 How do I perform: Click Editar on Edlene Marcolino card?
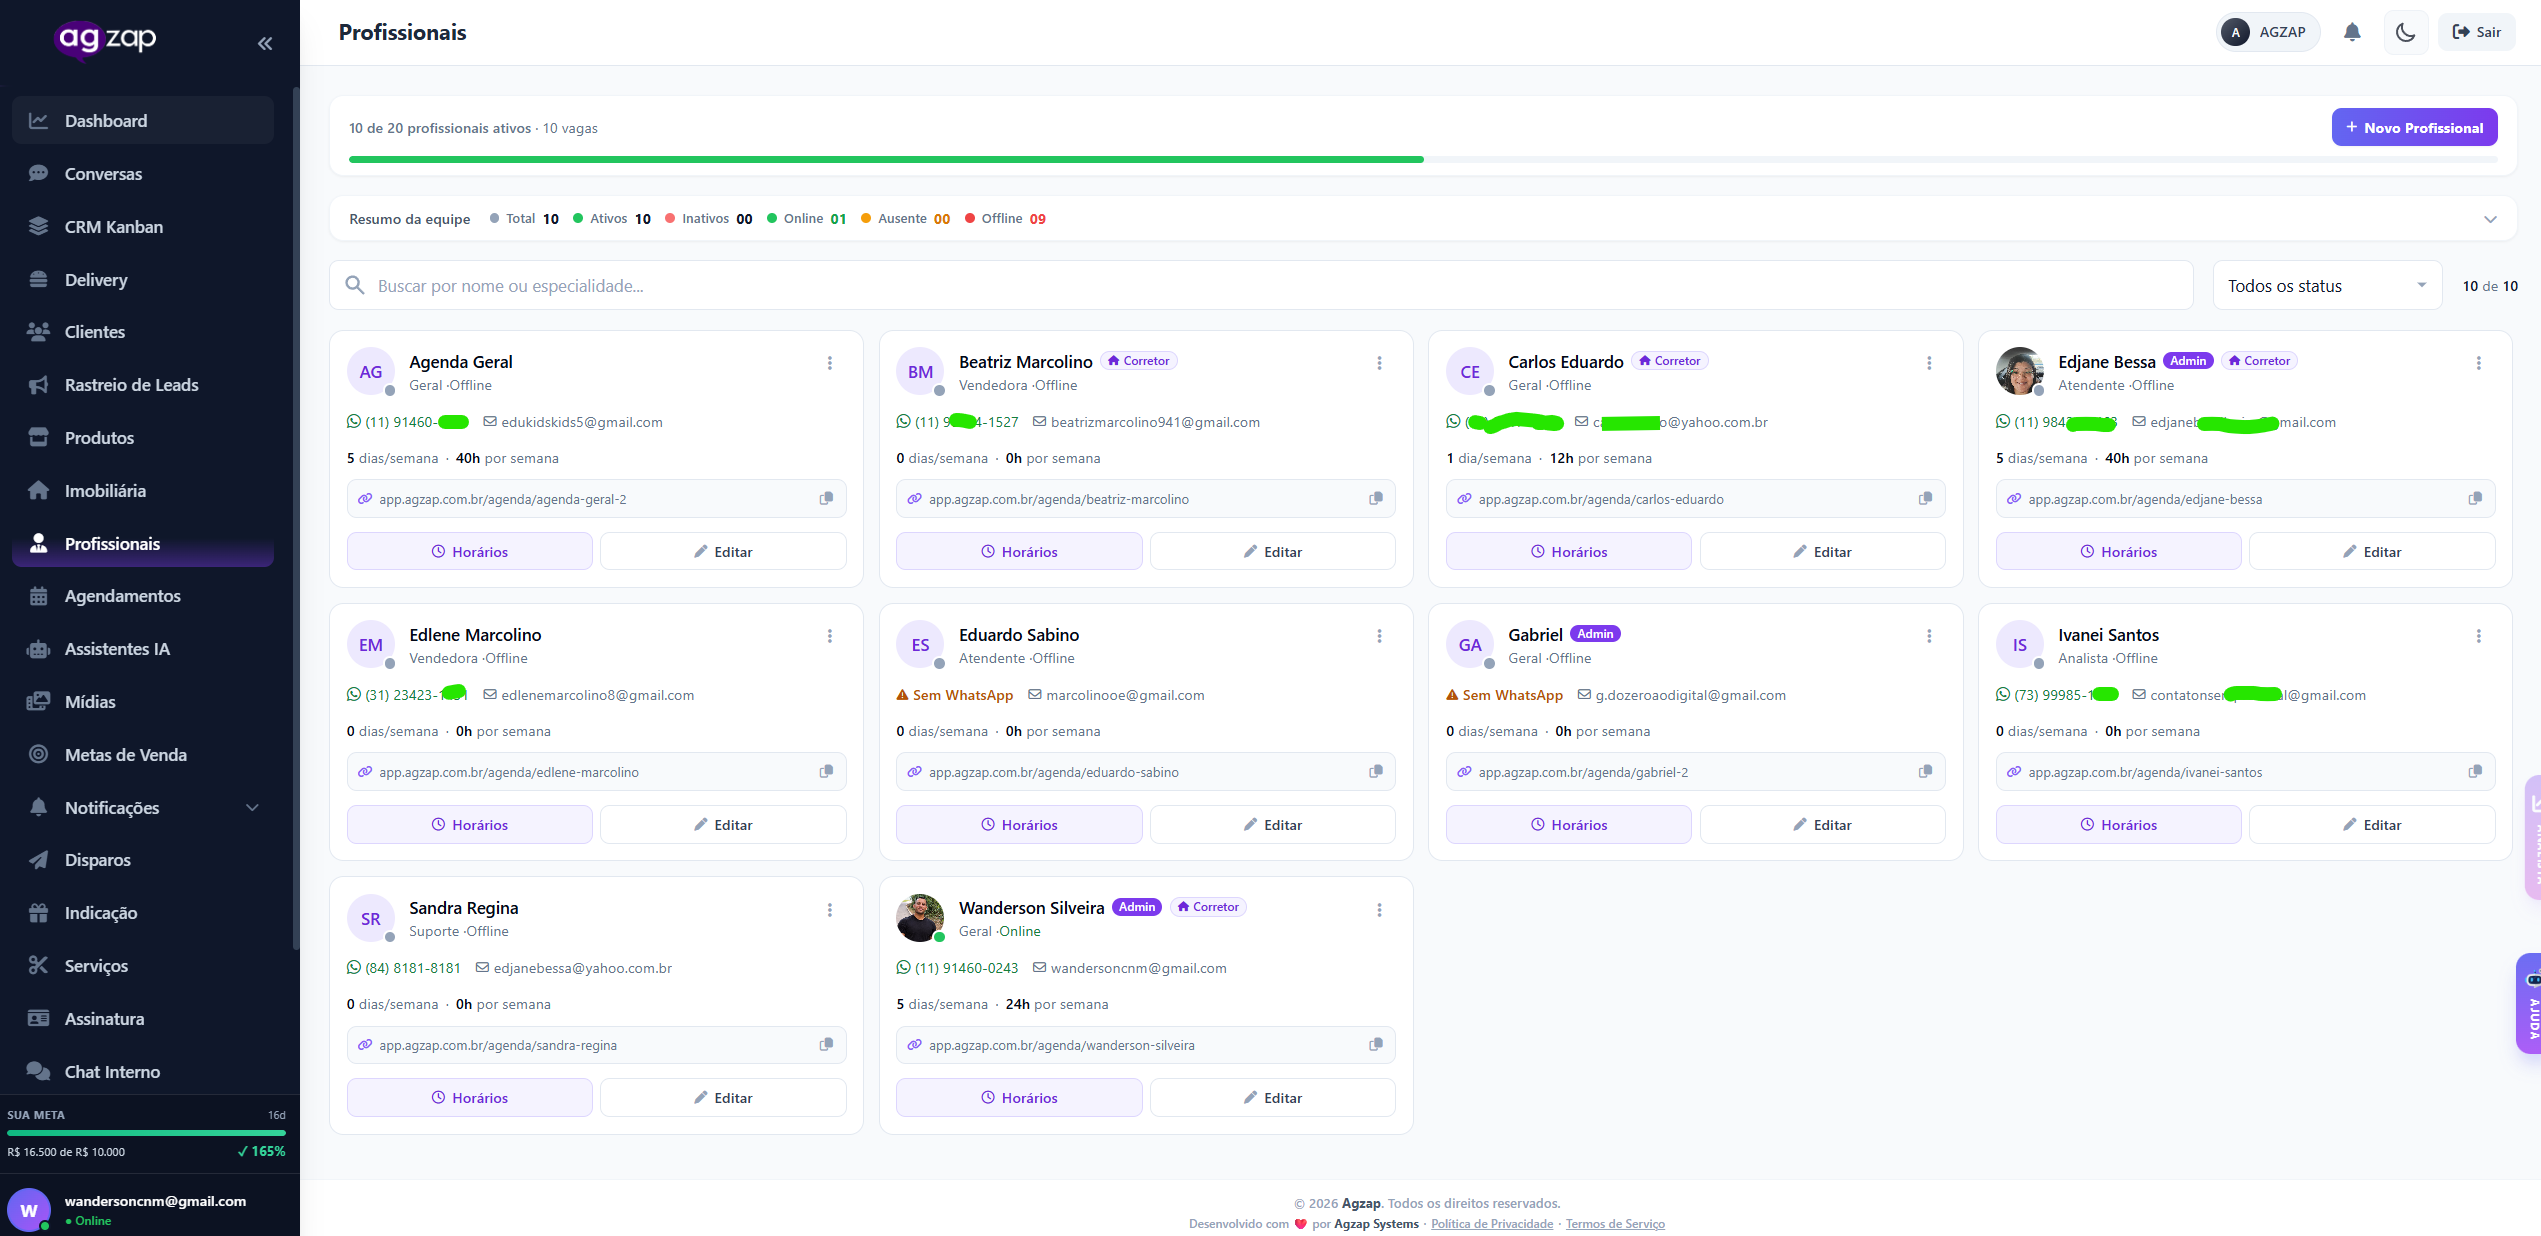click(x=723, y=825)
